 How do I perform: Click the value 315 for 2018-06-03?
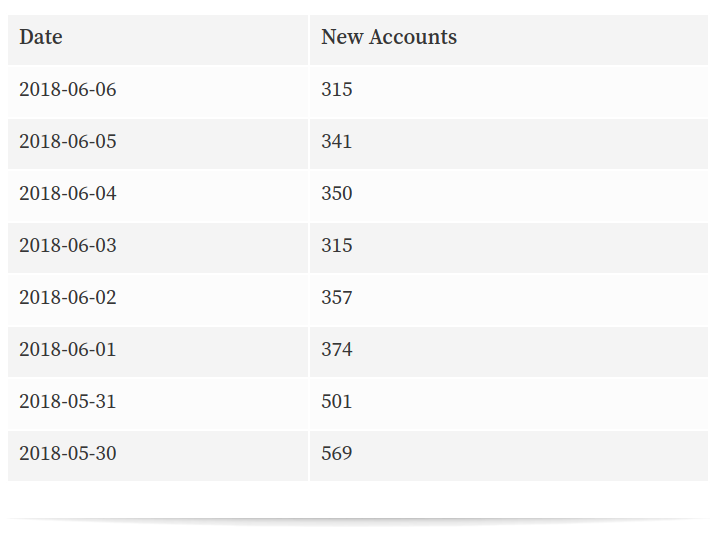click(337, 246)
